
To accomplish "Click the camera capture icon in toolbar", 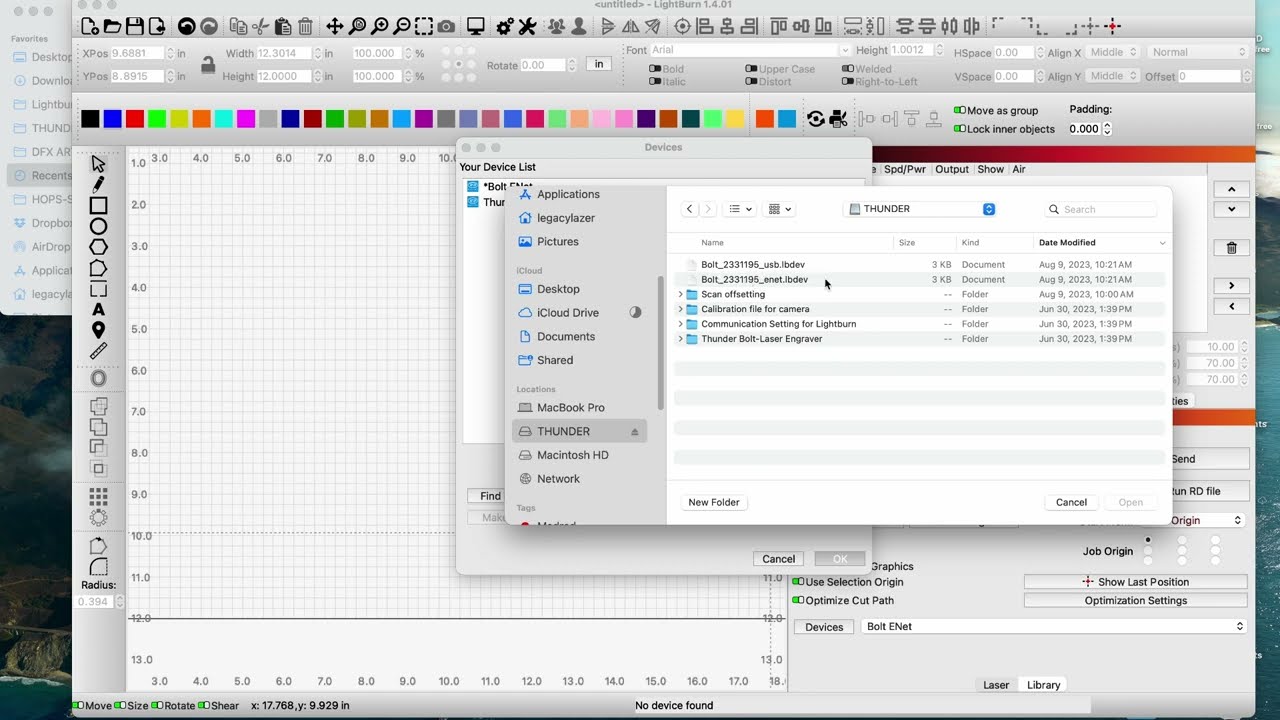I will (x=446, y=26).
